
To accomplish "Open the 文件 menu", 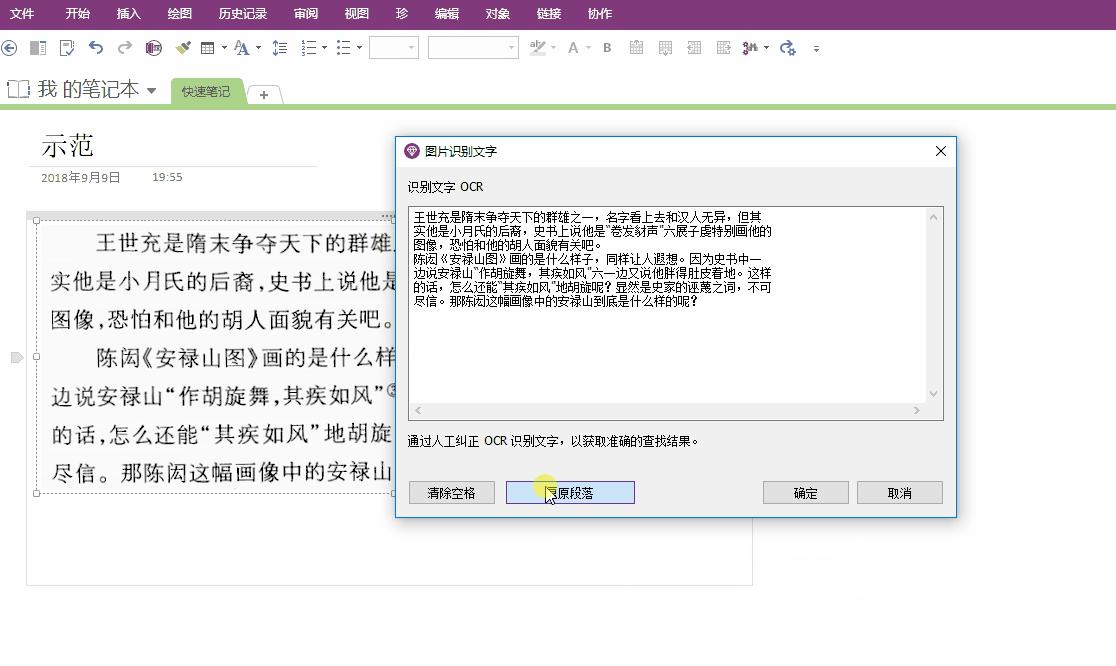I will pos(22,14).
